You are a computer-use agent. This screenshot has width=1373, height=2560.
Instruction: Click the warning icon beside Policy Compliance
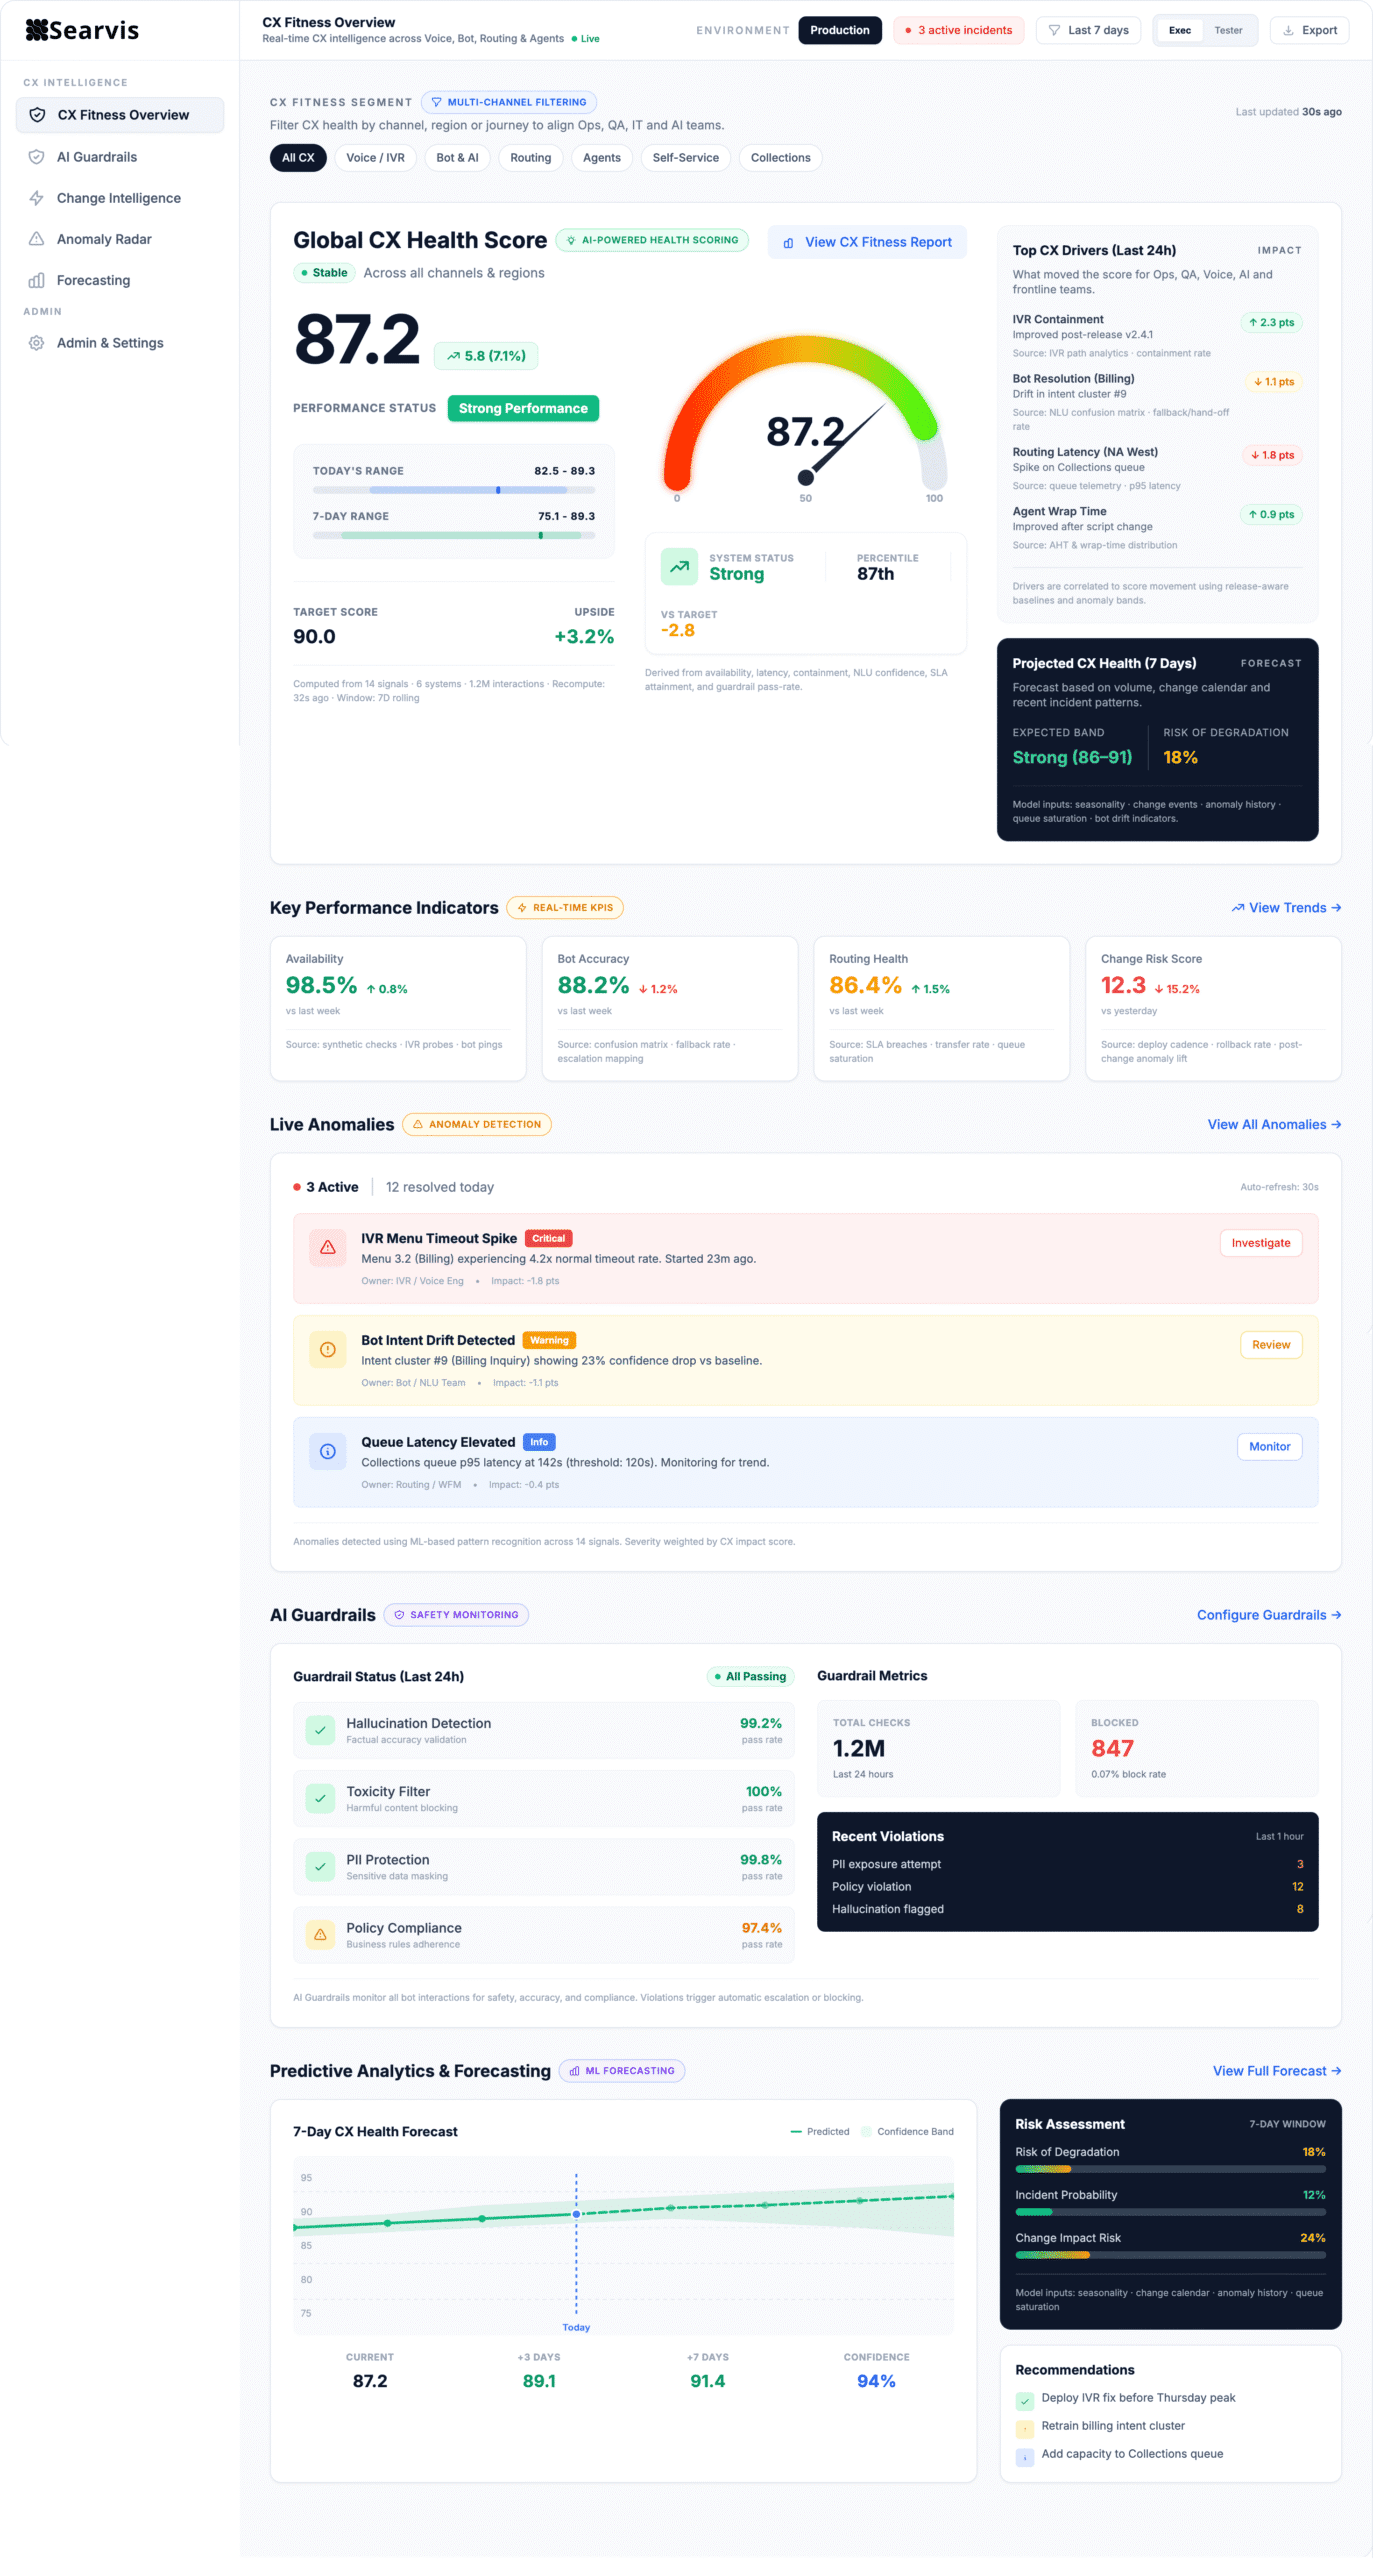[320, 1934]
